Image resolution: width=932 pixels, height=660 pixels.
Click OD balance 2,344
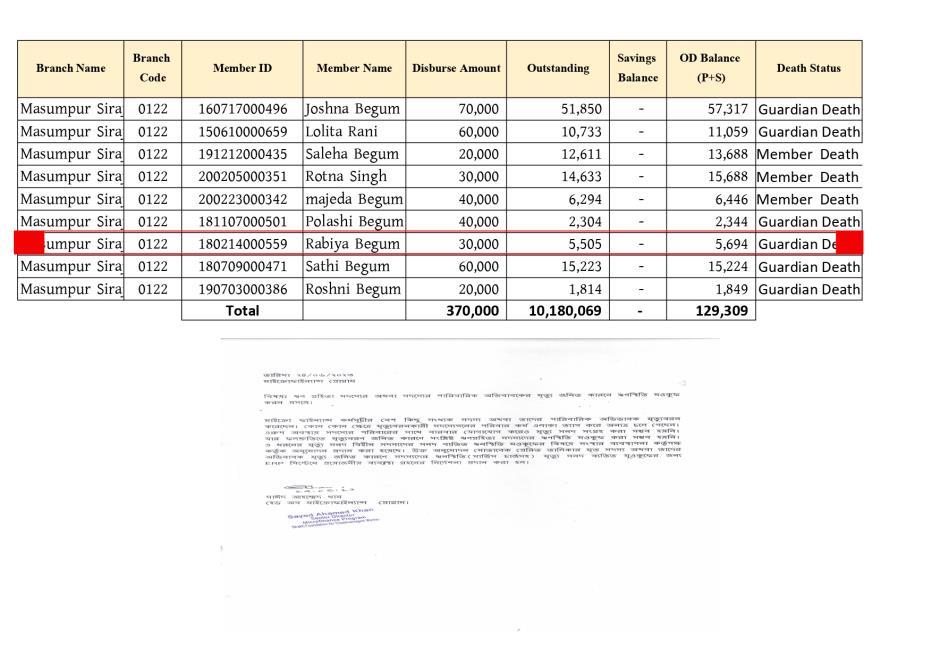tap(731, 222)
